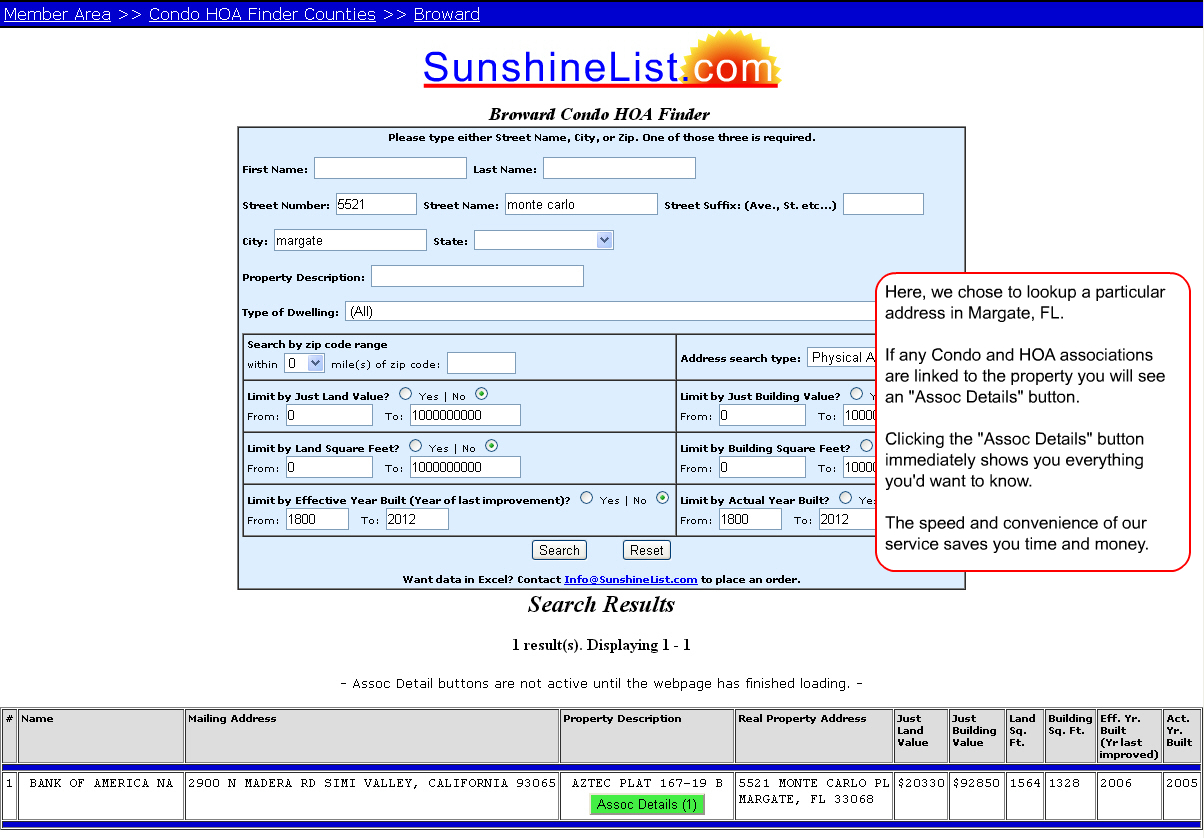Click the Broward breadcrumb link

click(x=446, y=14)
